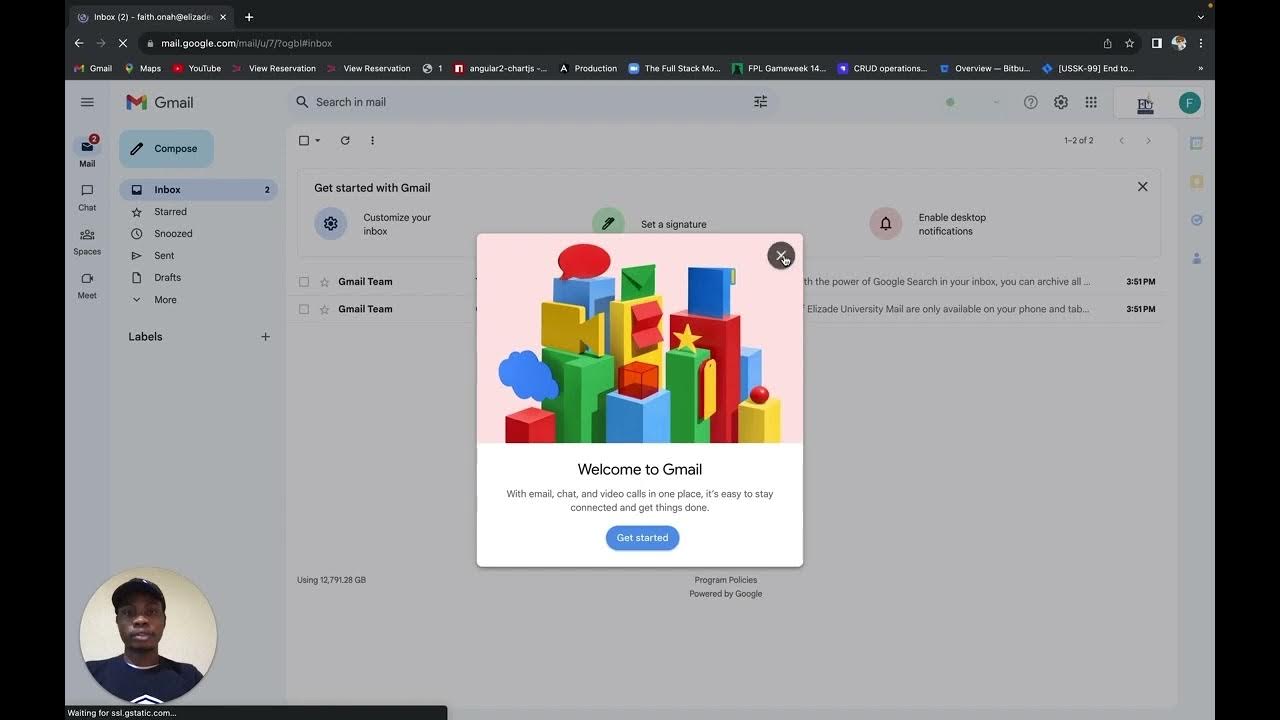Click the Get started button
The height and width of the screenshot is (720, 1280).
642,538
